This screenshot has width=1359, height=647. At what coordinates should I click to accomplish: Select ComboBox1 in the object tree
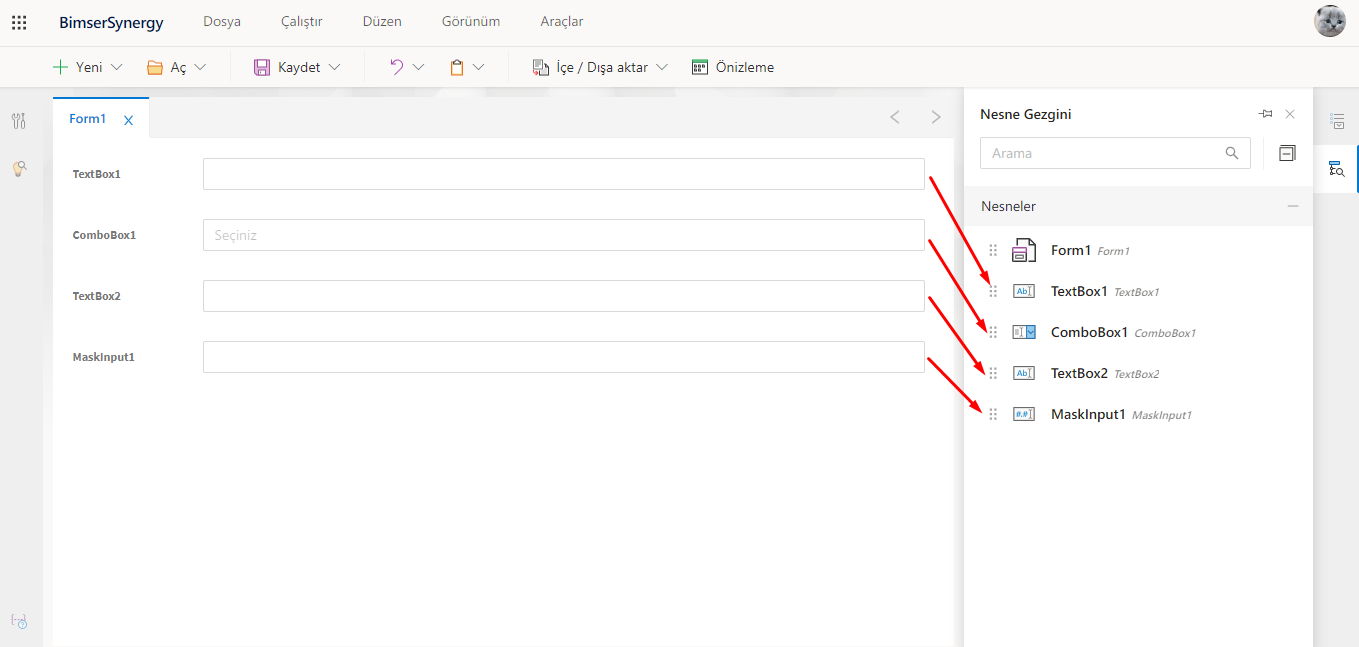pos(1088,332)
